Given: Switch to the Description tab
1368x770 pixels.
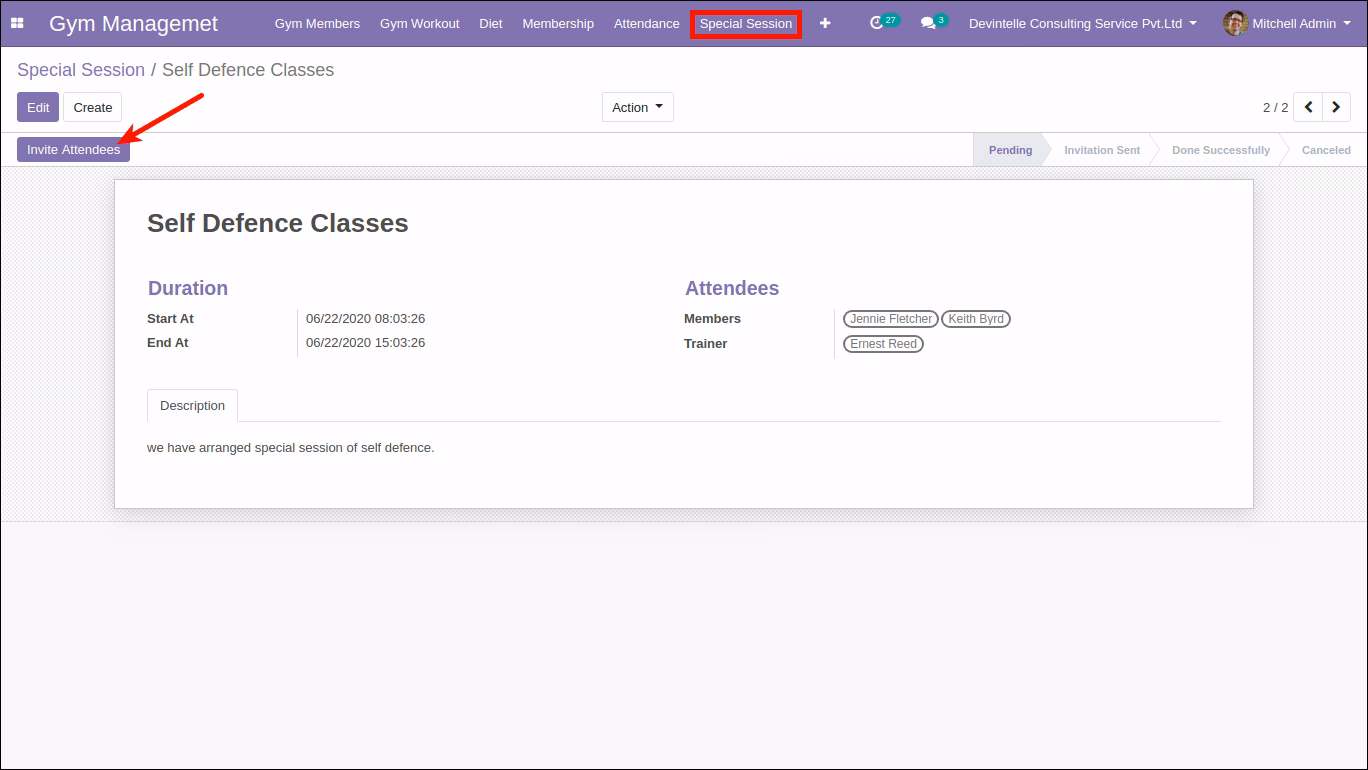Looking at the screenshot, I should tap(193, 405).
